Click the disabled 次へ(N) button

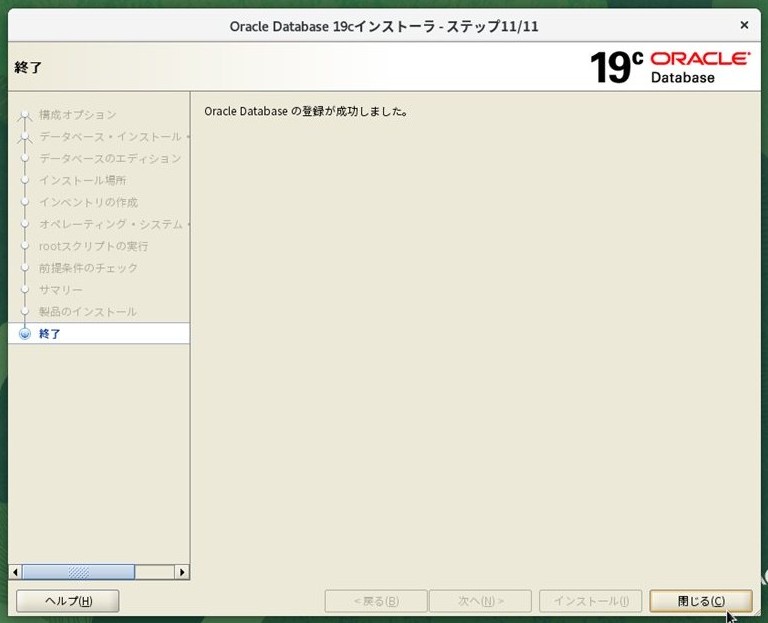[x=480, y=601]
